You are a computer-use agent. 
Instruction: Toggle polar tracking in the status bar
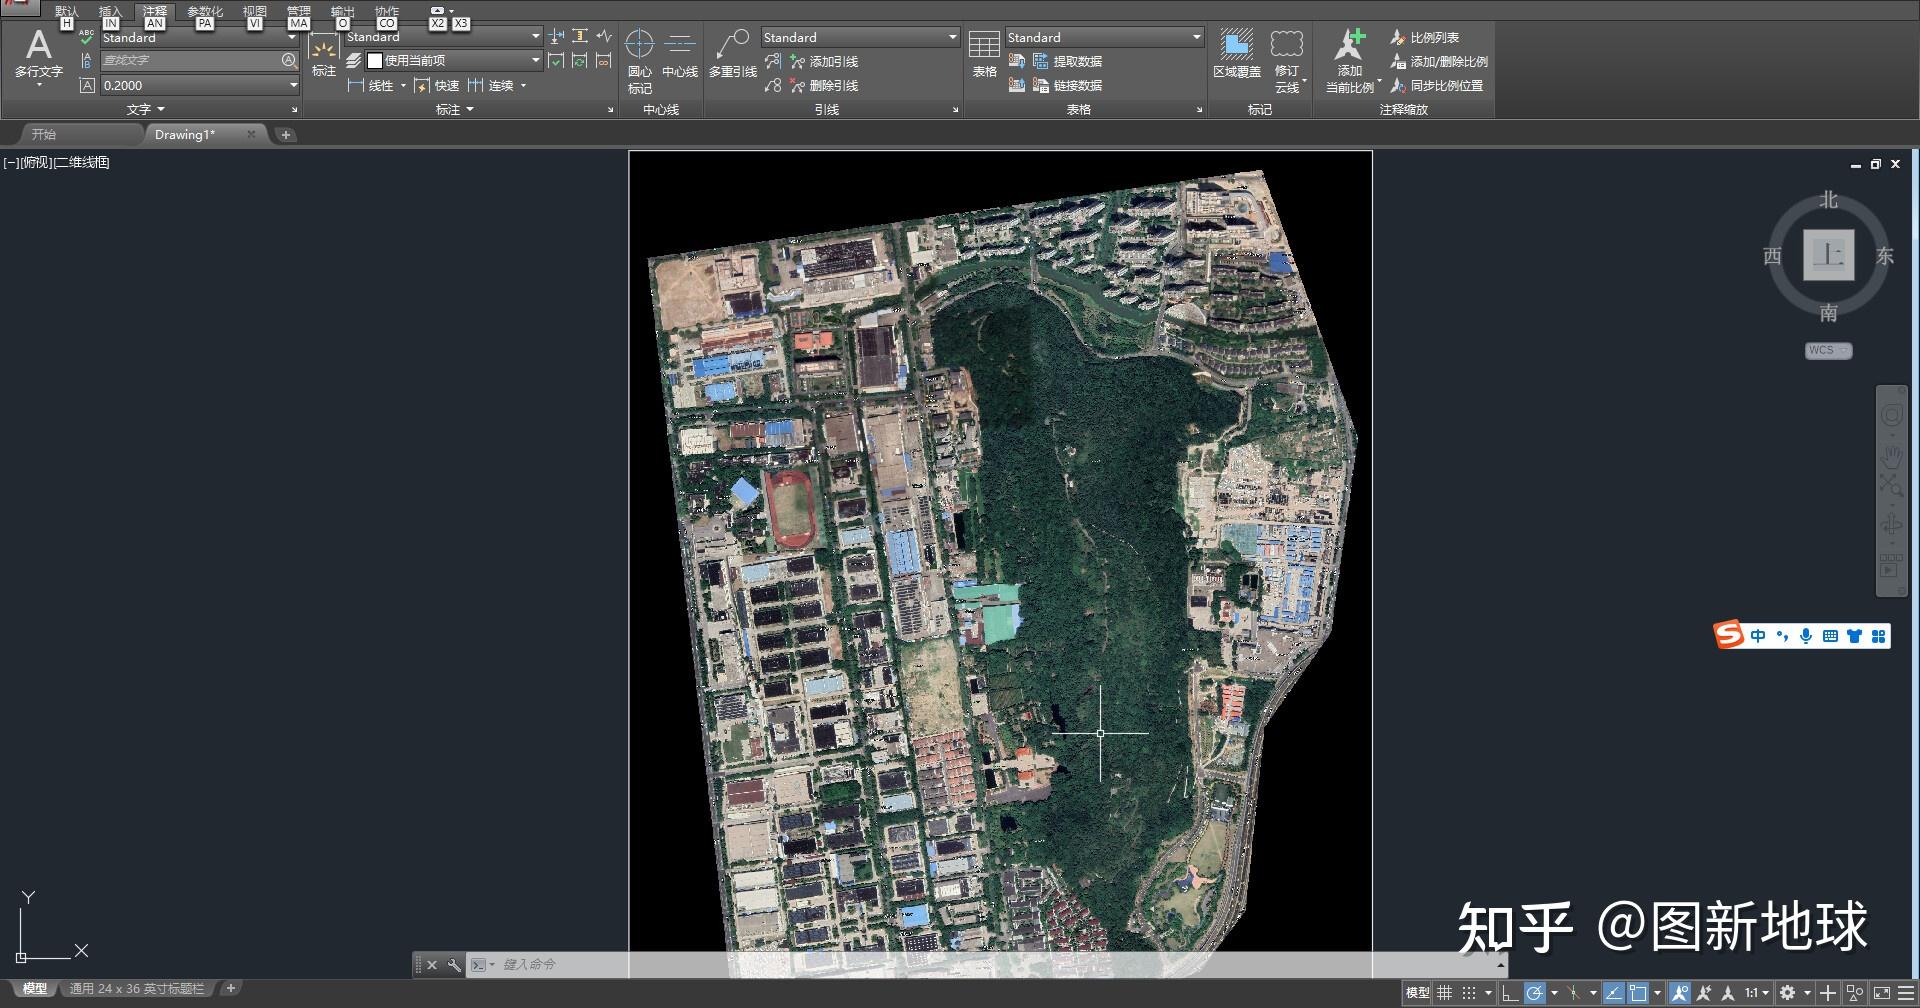pos(1535,993)
